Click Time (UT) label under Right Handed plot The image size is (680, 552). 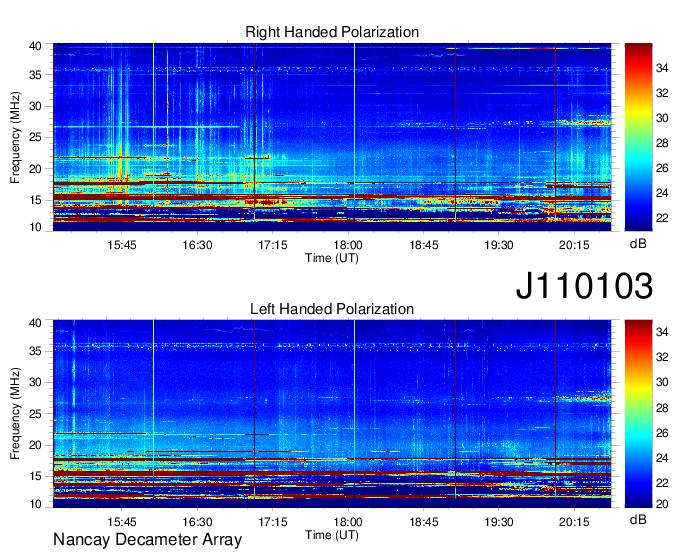(x=332, y=258)
